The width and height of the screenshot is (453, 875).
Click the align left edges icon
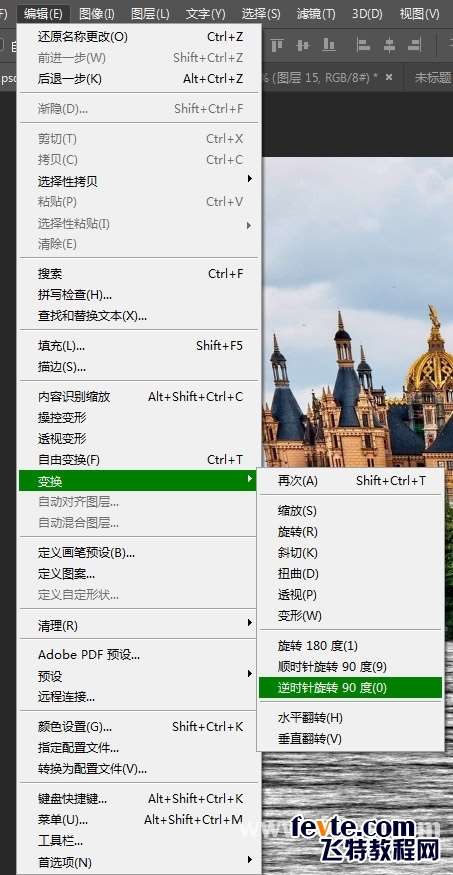364,45
